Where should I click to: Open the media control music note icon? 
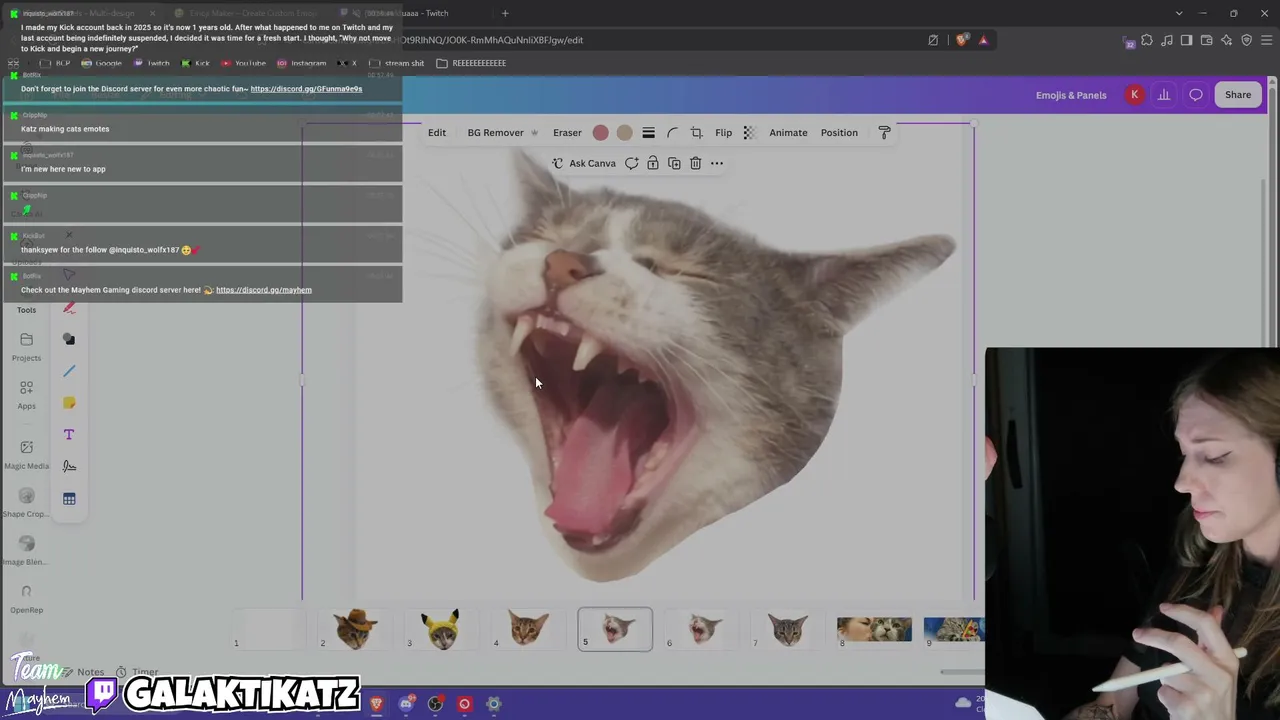click(x=1167, y=40)
